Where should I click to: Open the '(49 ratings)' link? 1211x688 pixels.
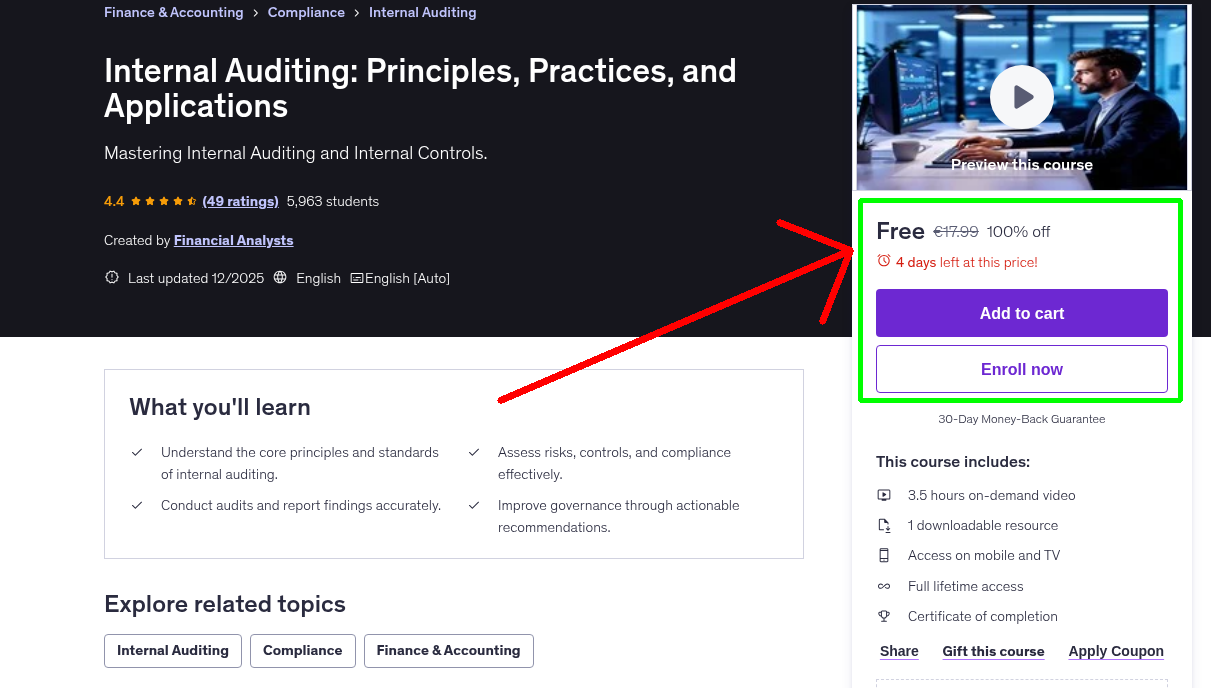240,200
